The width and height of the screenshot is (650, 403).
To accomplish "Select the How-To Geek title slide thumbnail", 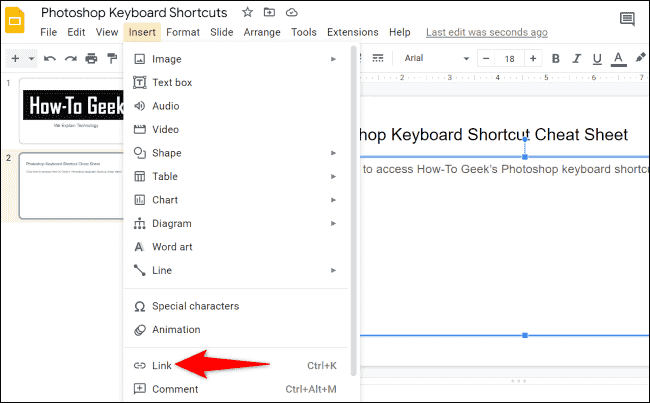I will click(69, 110).
